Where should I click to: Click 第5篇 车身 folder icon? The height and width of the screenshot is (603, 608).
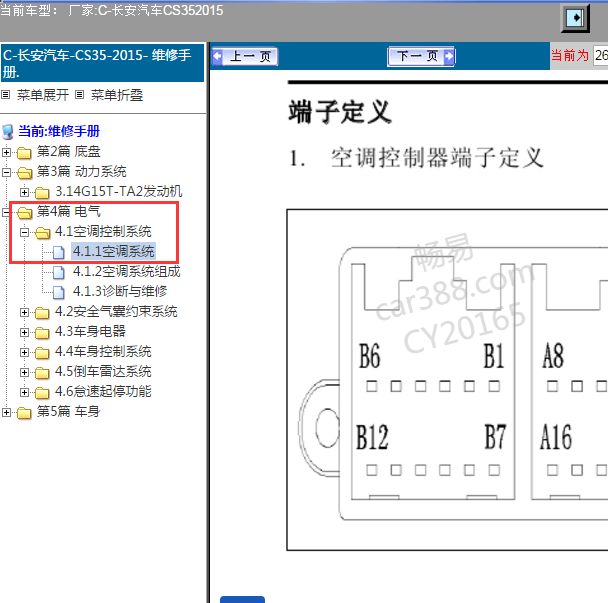[x=24, y=413]
